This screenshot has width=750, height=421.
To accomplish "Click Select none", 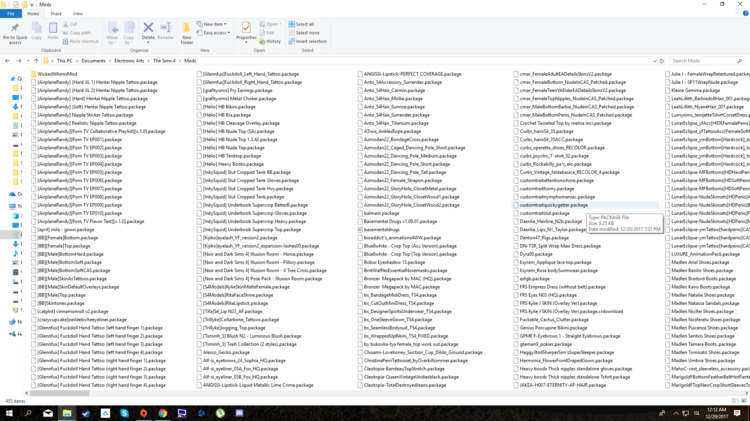I will coord(304,33).
